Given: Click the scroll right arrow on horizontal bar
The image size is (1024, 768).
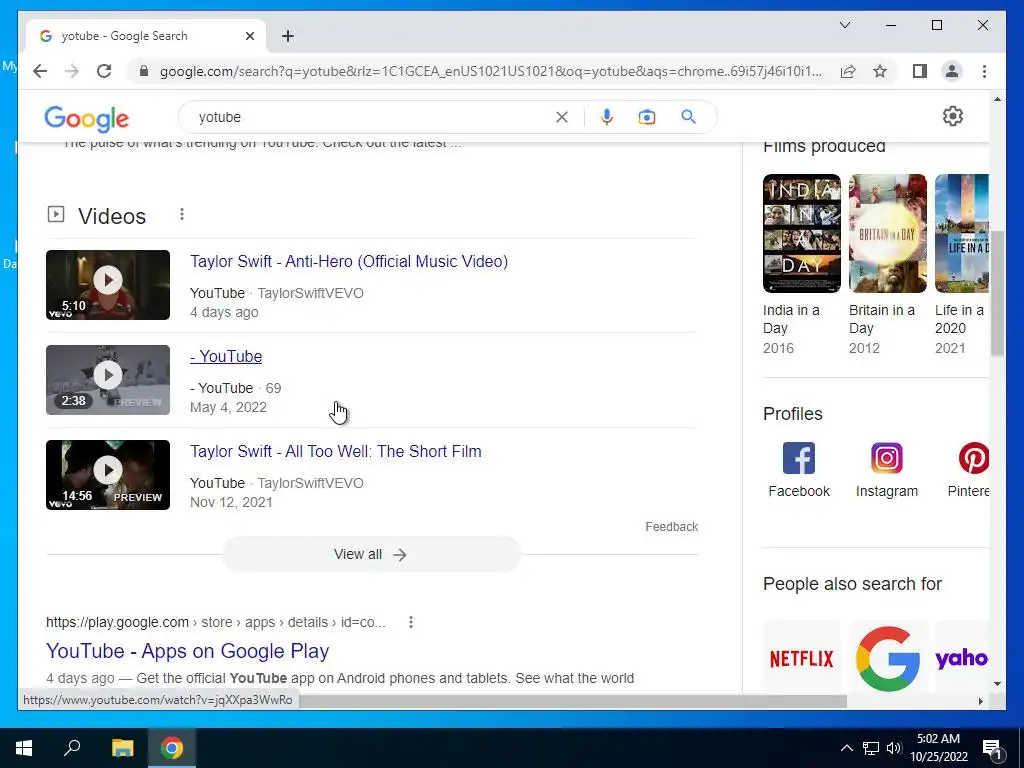Looking at the screenshot, I should [x=980, y=701].
